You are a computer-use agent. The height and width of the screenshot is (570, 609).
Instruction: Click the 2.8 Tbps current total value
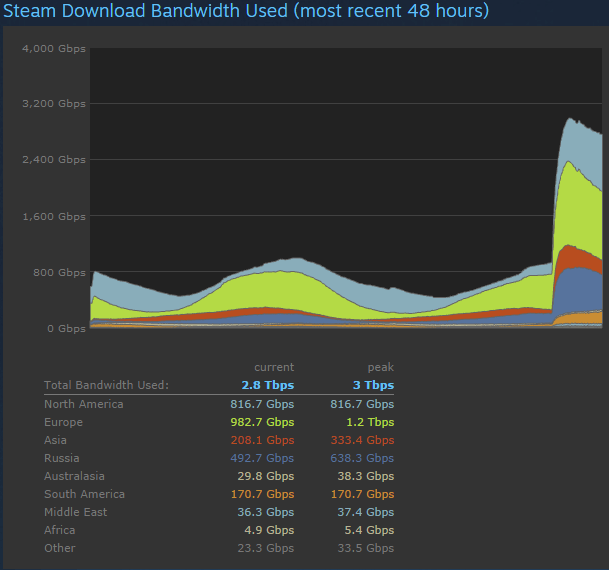(268, 385)
